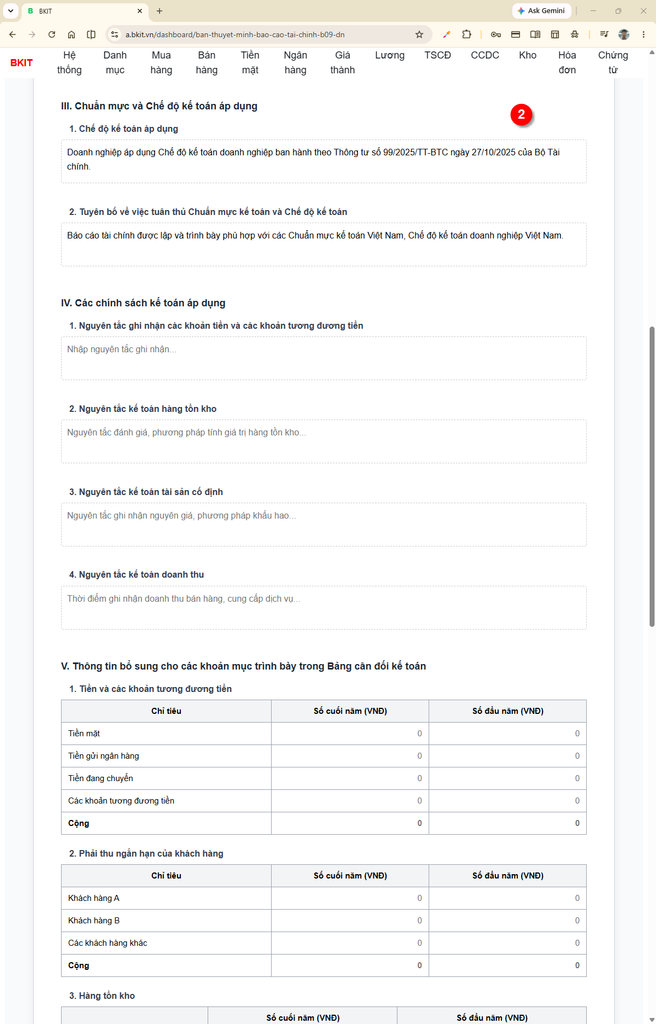Click the Ask Gemini button
Screen dimensions: 656x1024
pos(542,11)
